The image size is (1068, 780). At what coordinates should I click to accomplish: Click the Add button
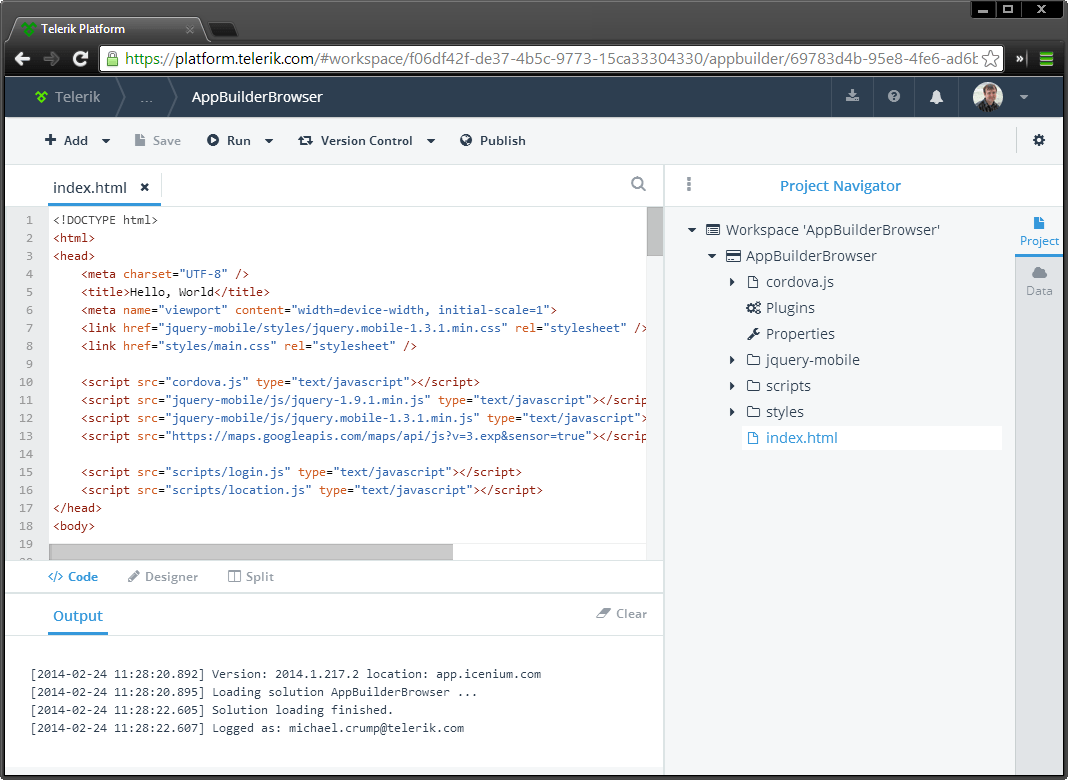66,140
